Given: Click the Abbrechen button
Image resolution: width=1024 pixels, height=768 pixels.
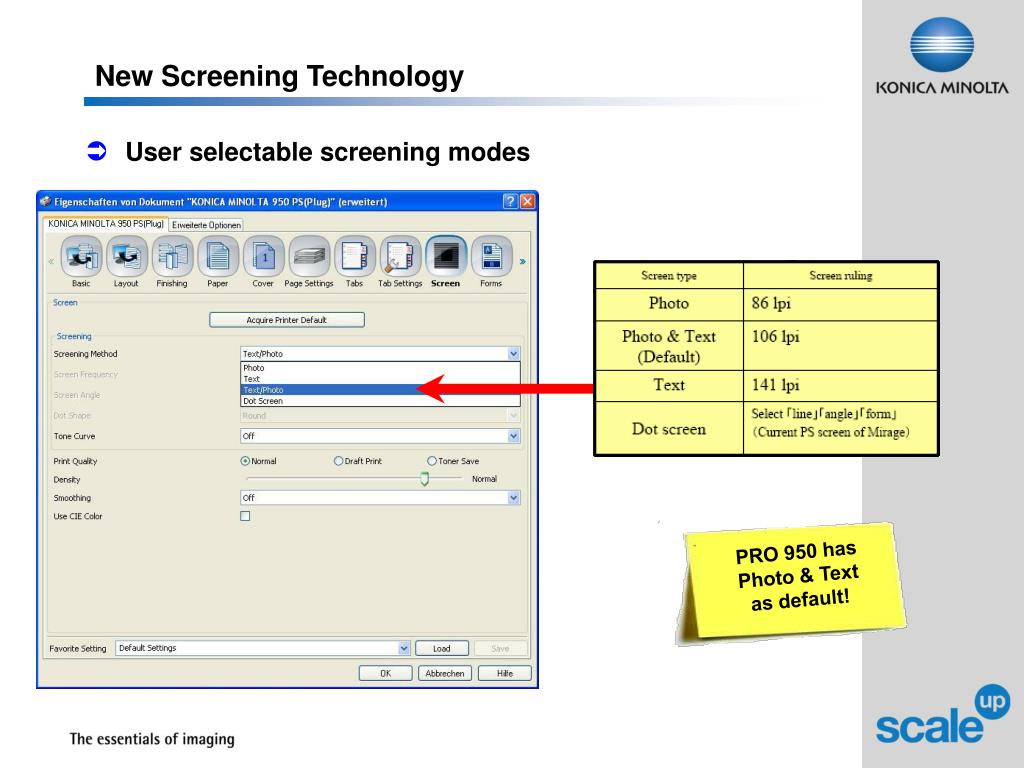Looking at the screenshot, I should tap(445, 673).
